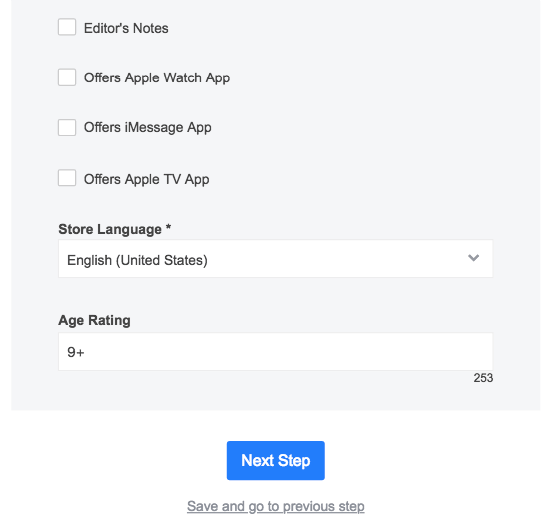Click the Age Rating field label

(94, 320)
